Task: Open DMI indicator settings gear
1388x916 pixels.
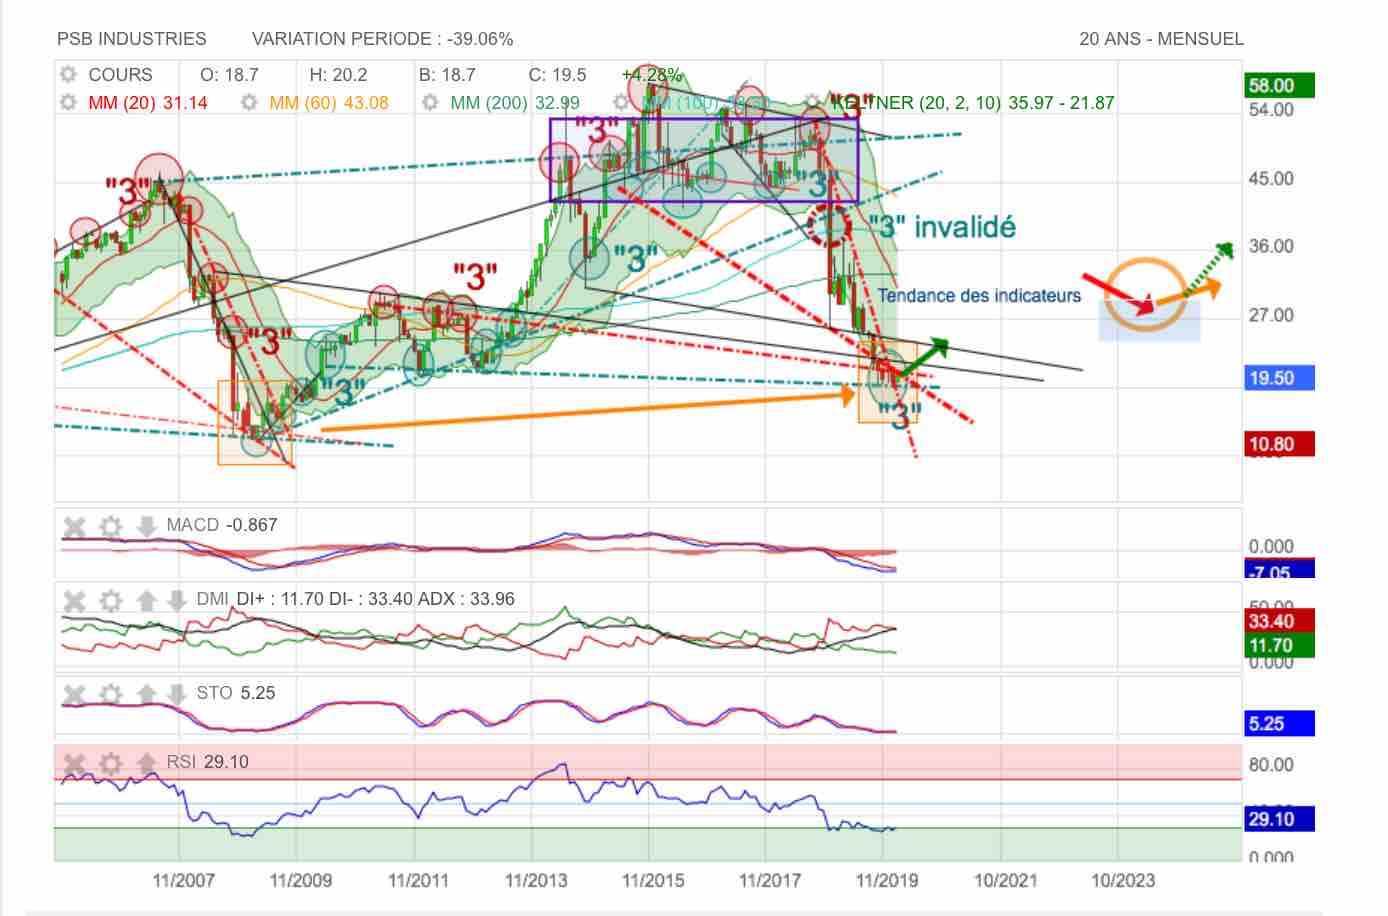Action: click(x=111, y=600)
